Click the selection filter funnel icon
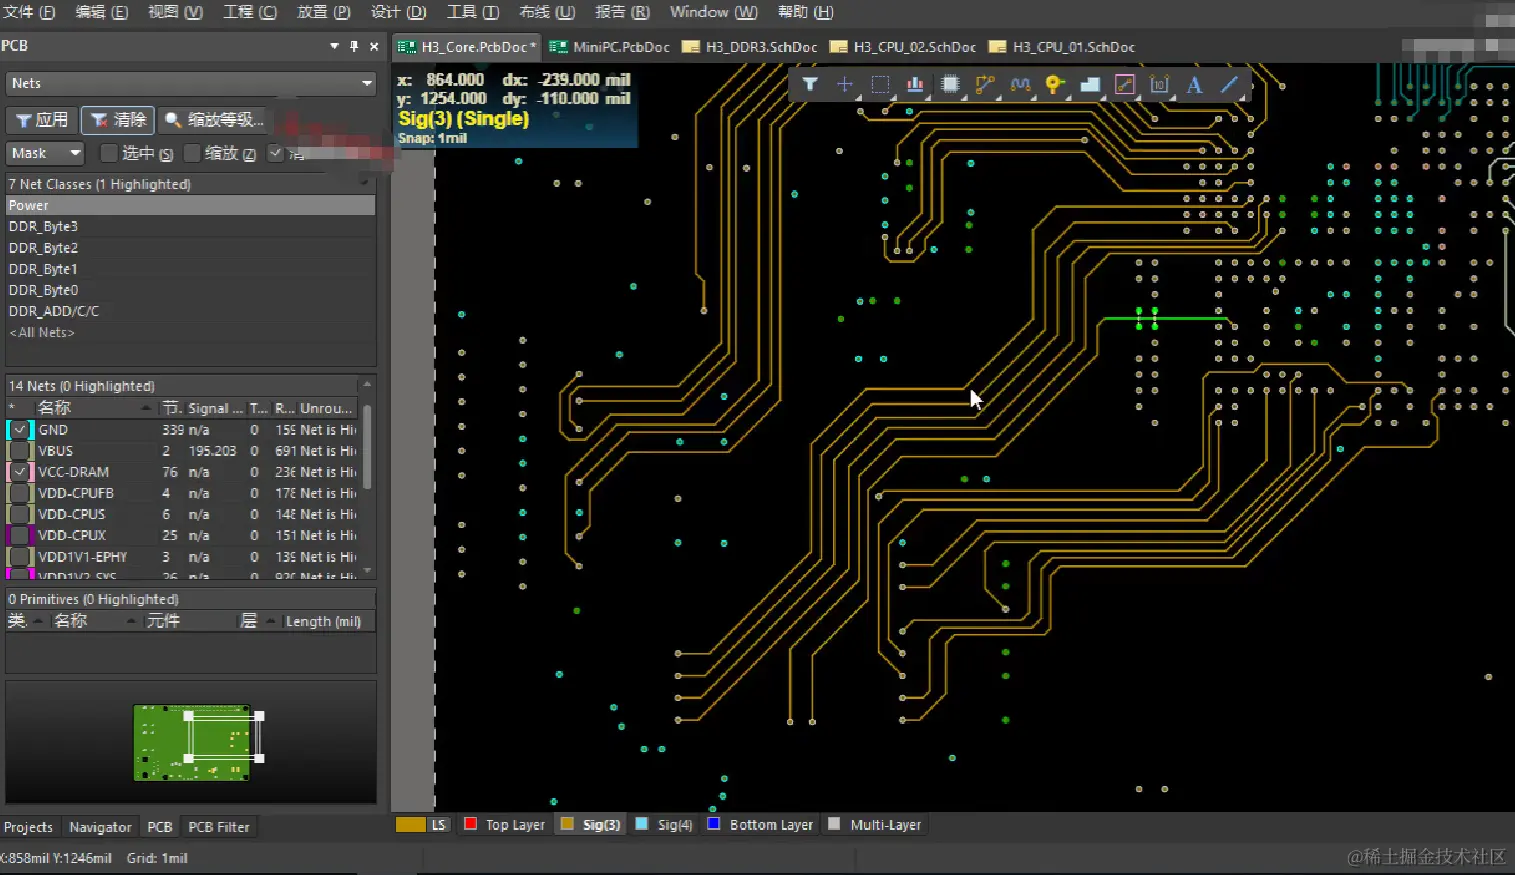The image size is (1515, 875). point(810,85)
